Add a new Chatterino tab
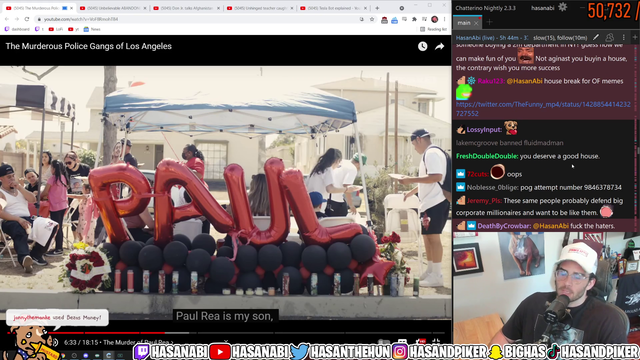640x360 pixels. click(x=489, y=22)
